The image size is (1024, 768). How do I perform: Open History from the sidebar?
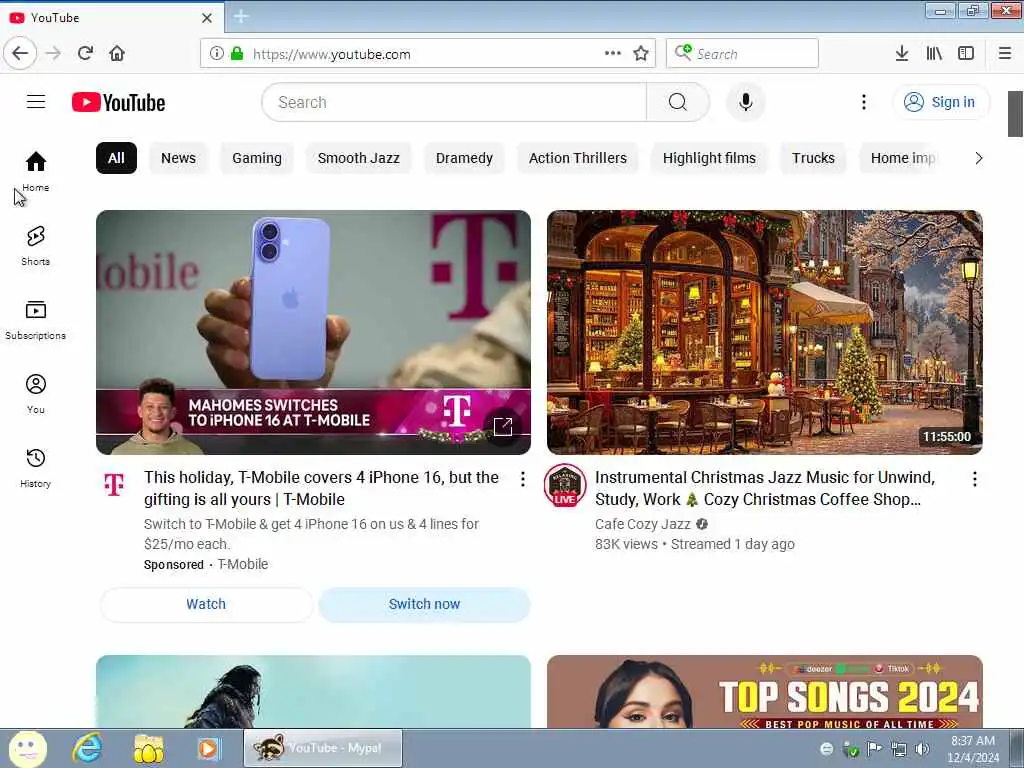[x=36, y=468]
